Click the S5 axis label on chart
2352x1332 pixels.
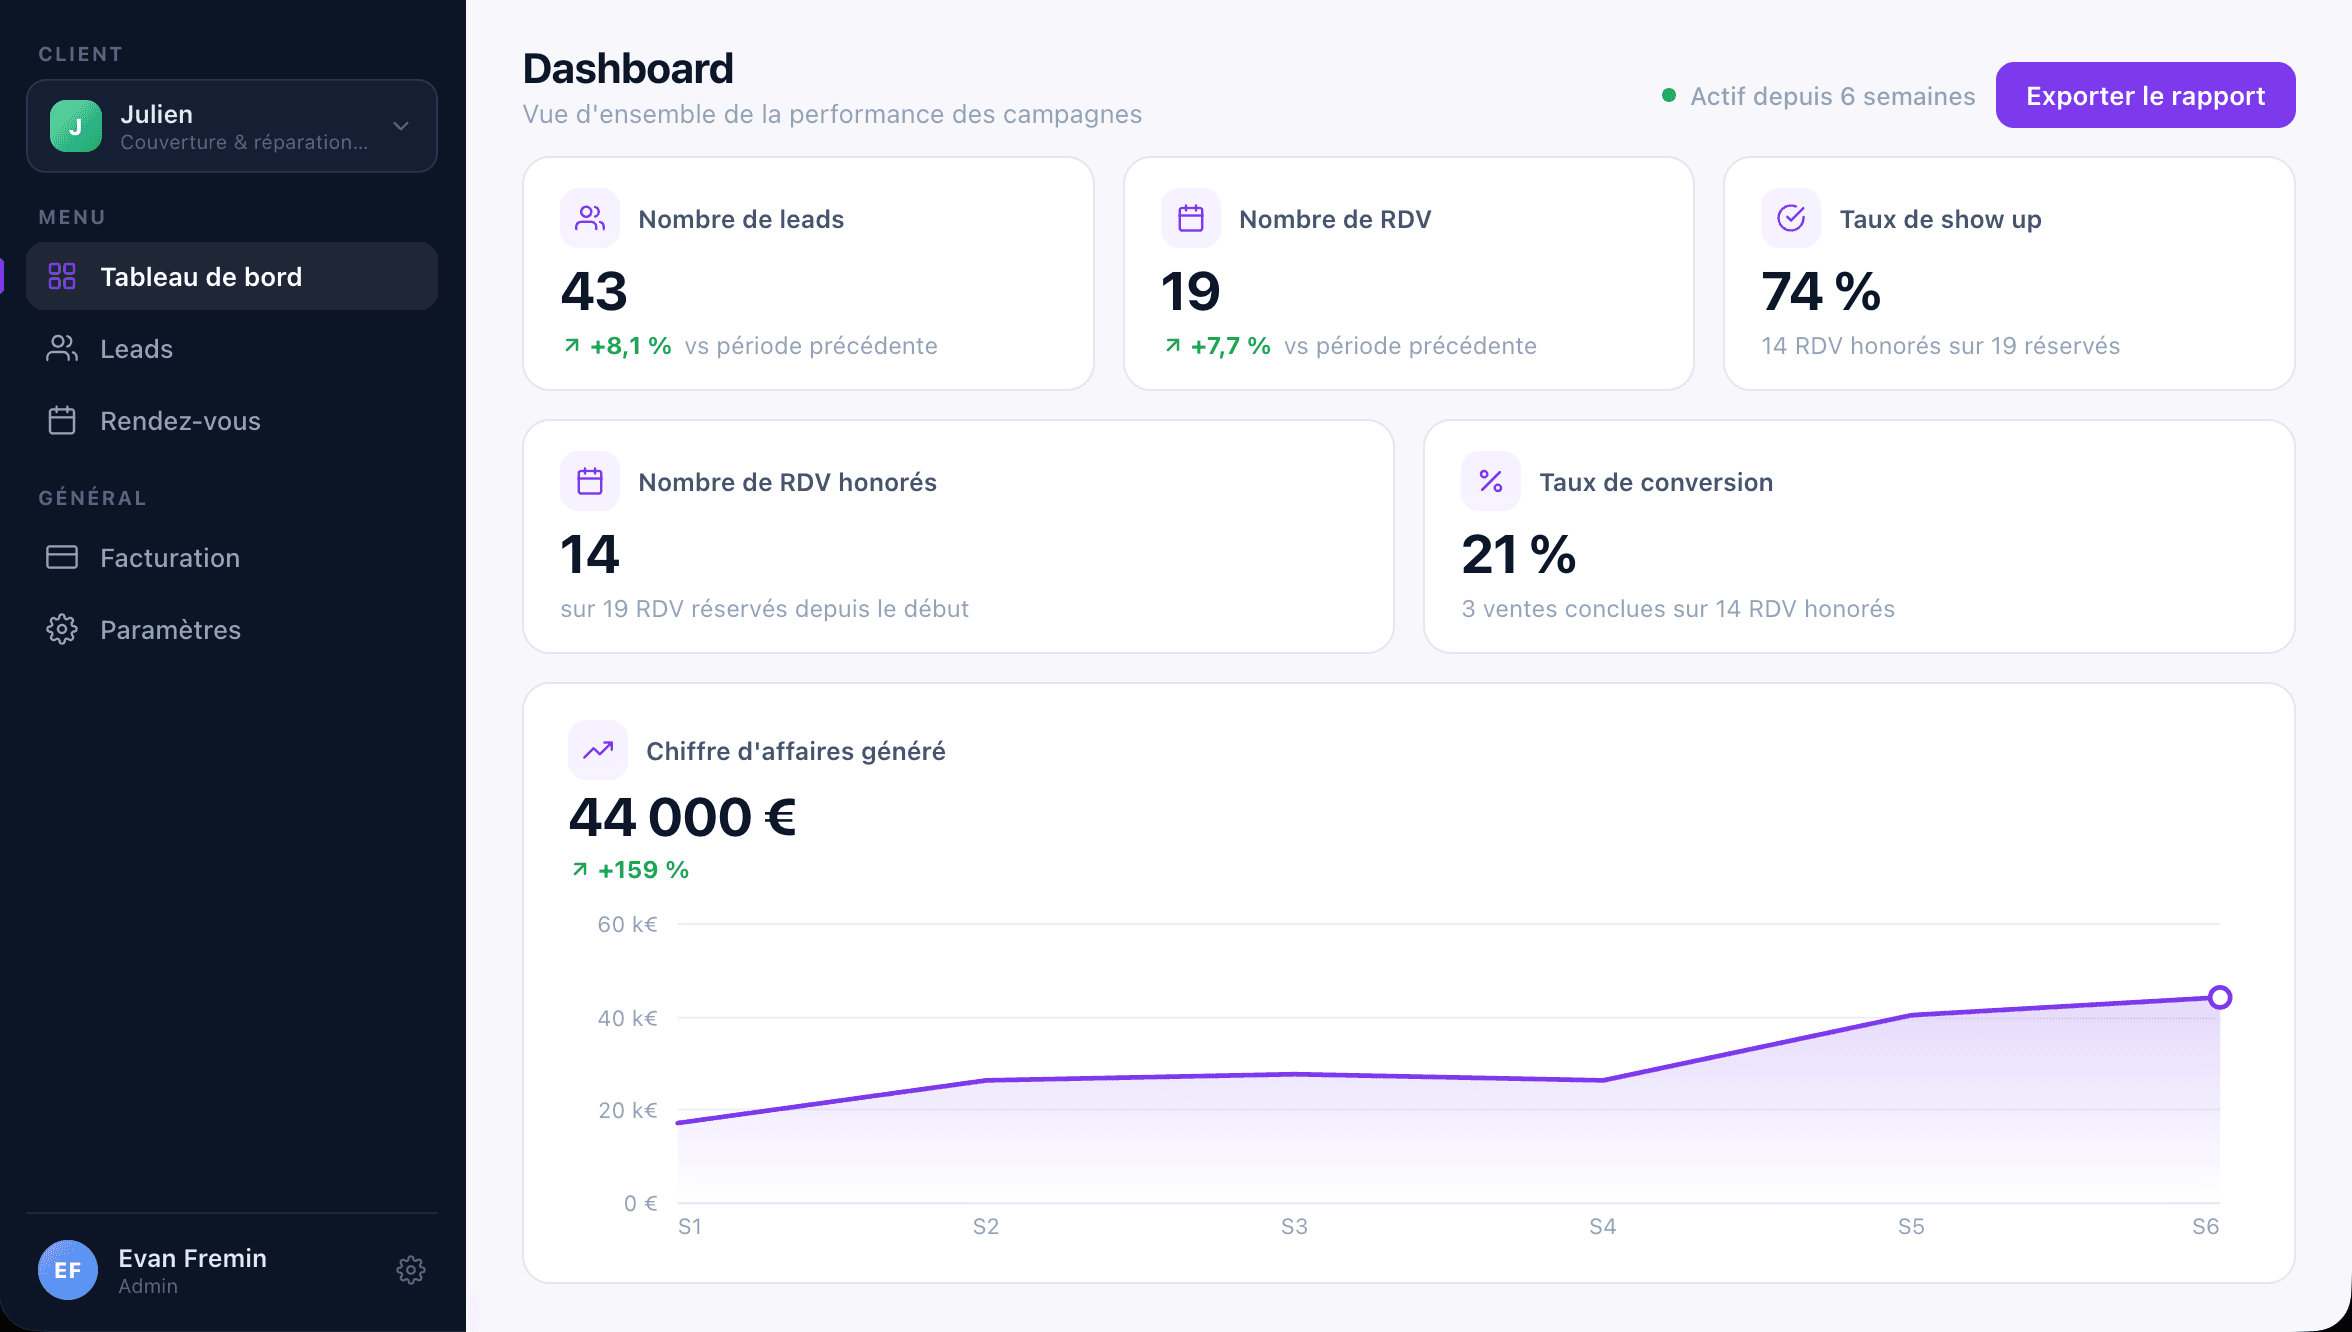click(1911, 1226)
